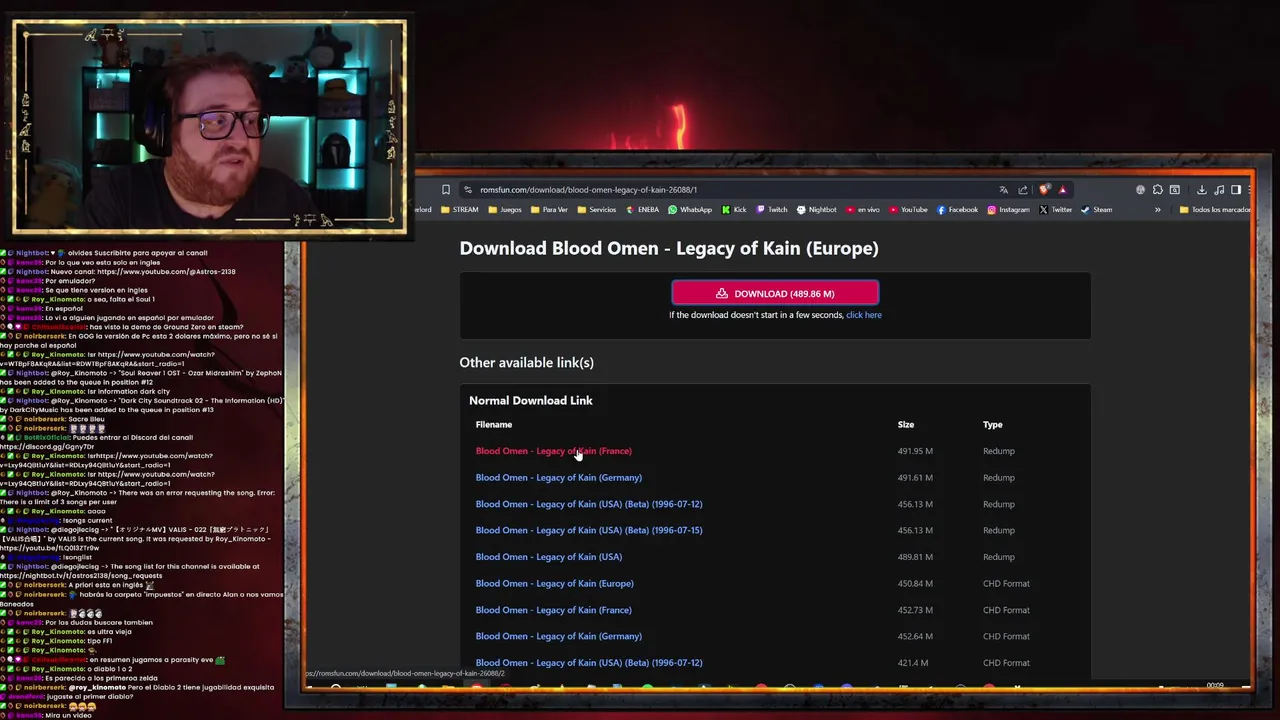Open the (USA) (Beta) (1996-07-12) 456.13 M link
This screenshot has width=1280, height=720.
pos(589,504)
